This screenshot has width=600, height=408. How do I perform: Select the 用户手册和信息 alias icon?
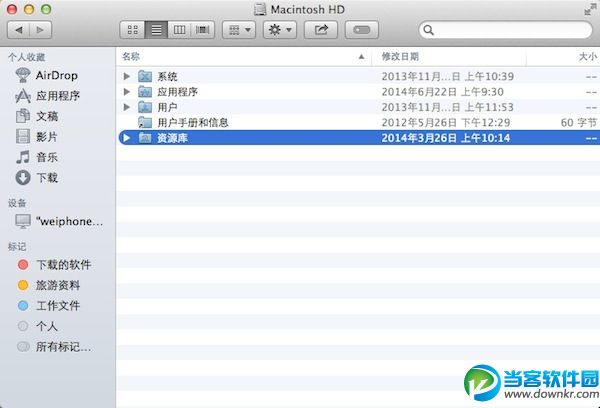point(145,122)
